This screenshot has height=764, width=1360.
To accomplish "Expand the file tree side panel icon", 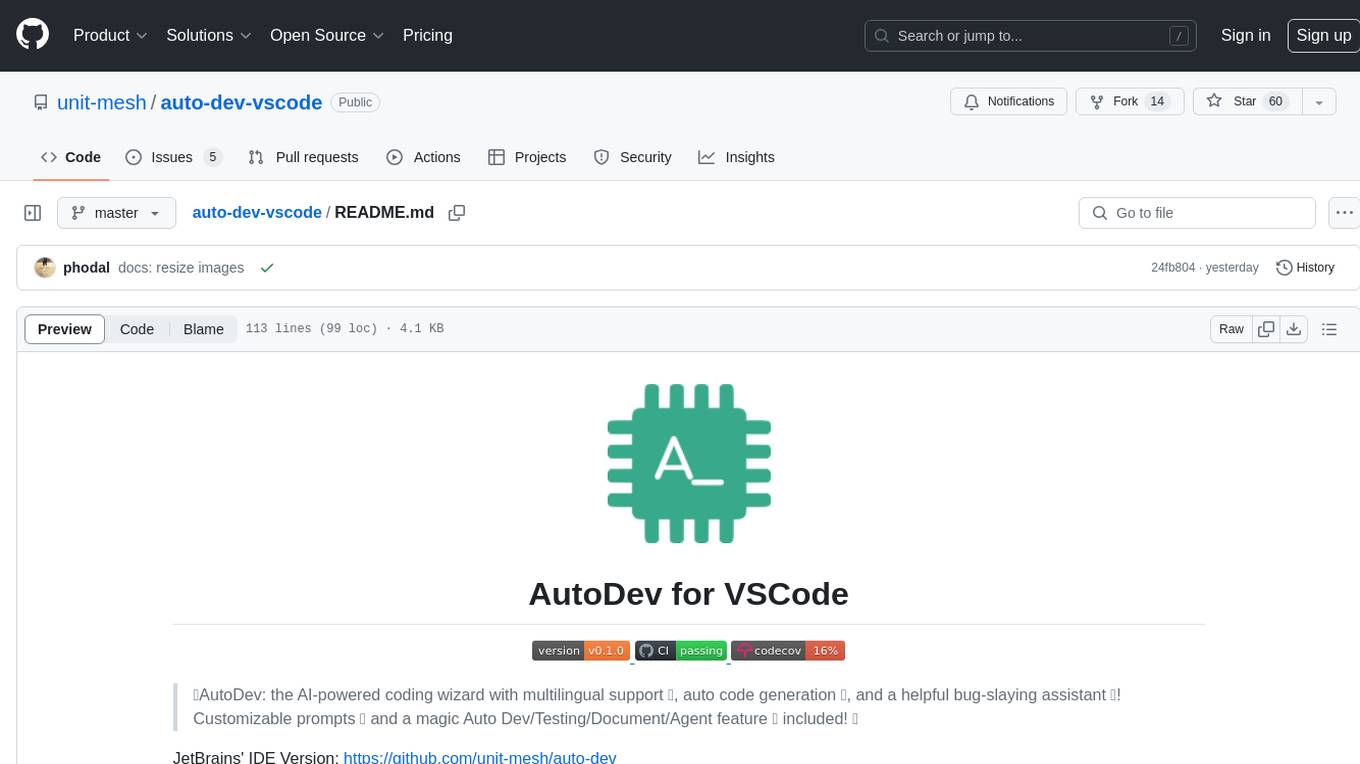I will click(x=33, y=213).
